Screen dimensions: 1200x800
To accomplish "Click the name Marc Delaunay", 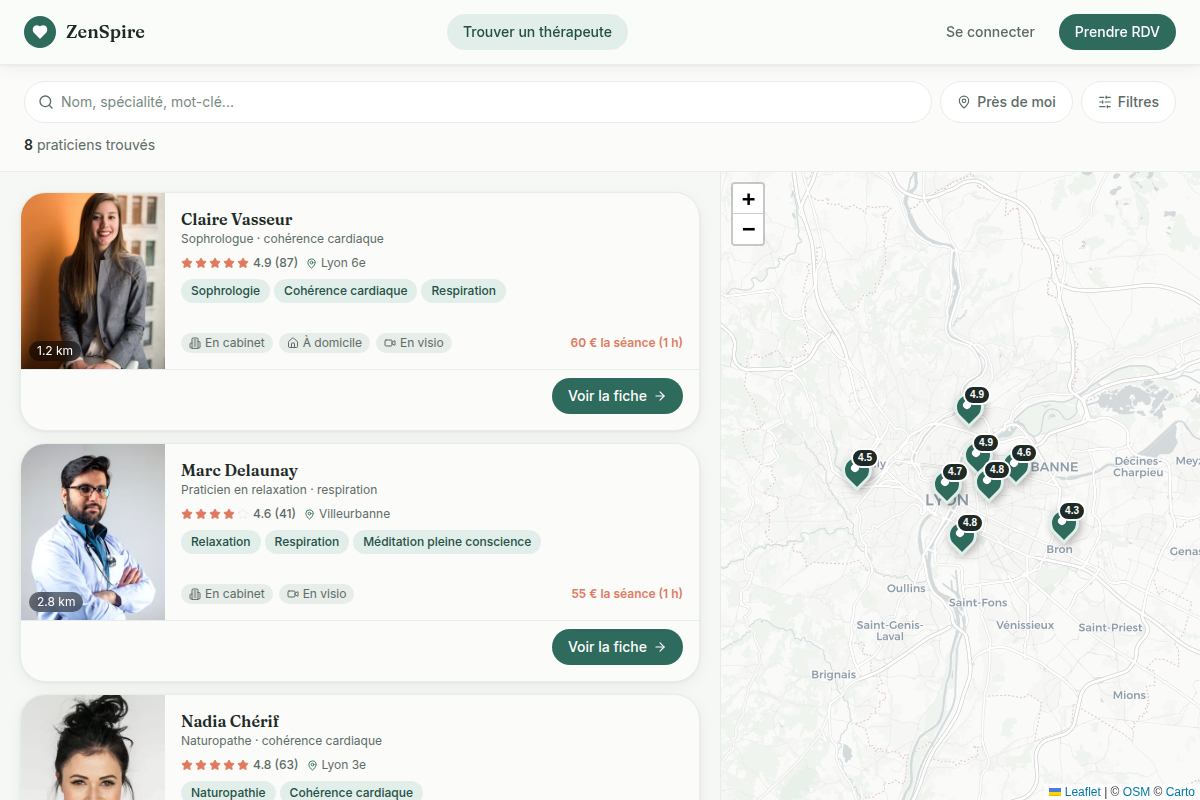I will click(x=239, y=470).
